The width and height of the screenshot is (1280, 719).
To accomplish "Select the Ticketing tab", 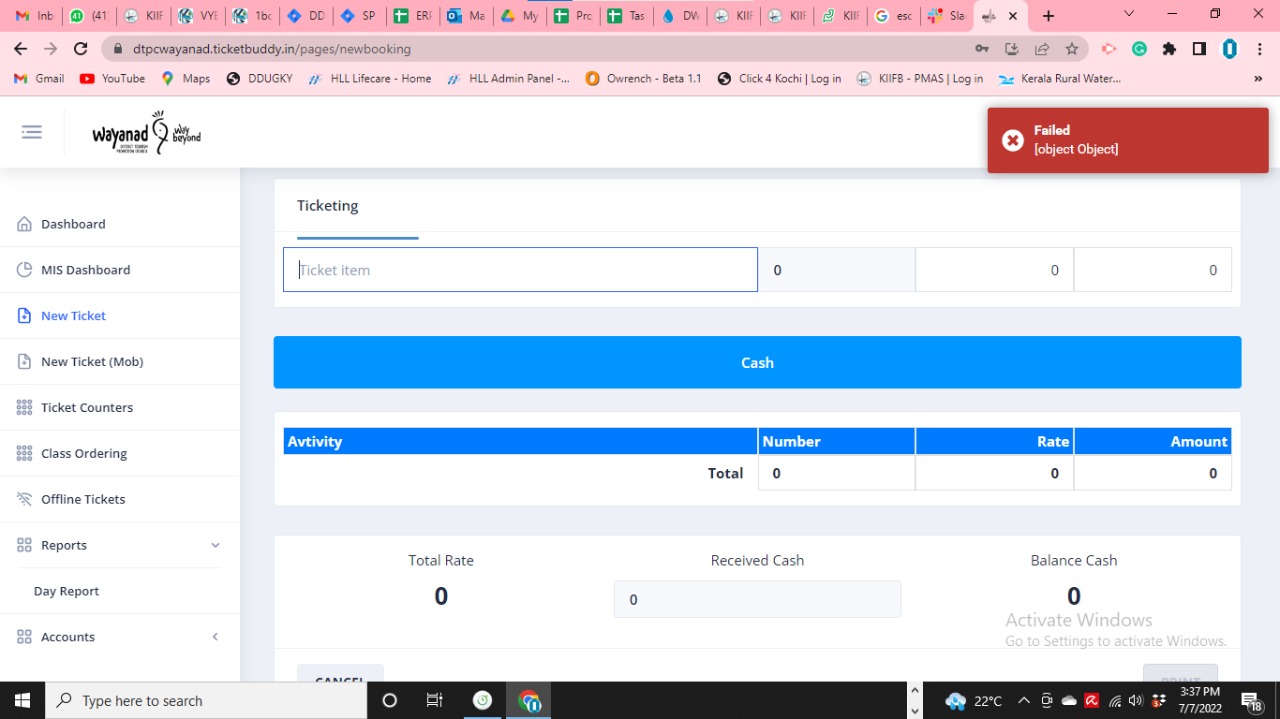I will [x=327, y=206].
